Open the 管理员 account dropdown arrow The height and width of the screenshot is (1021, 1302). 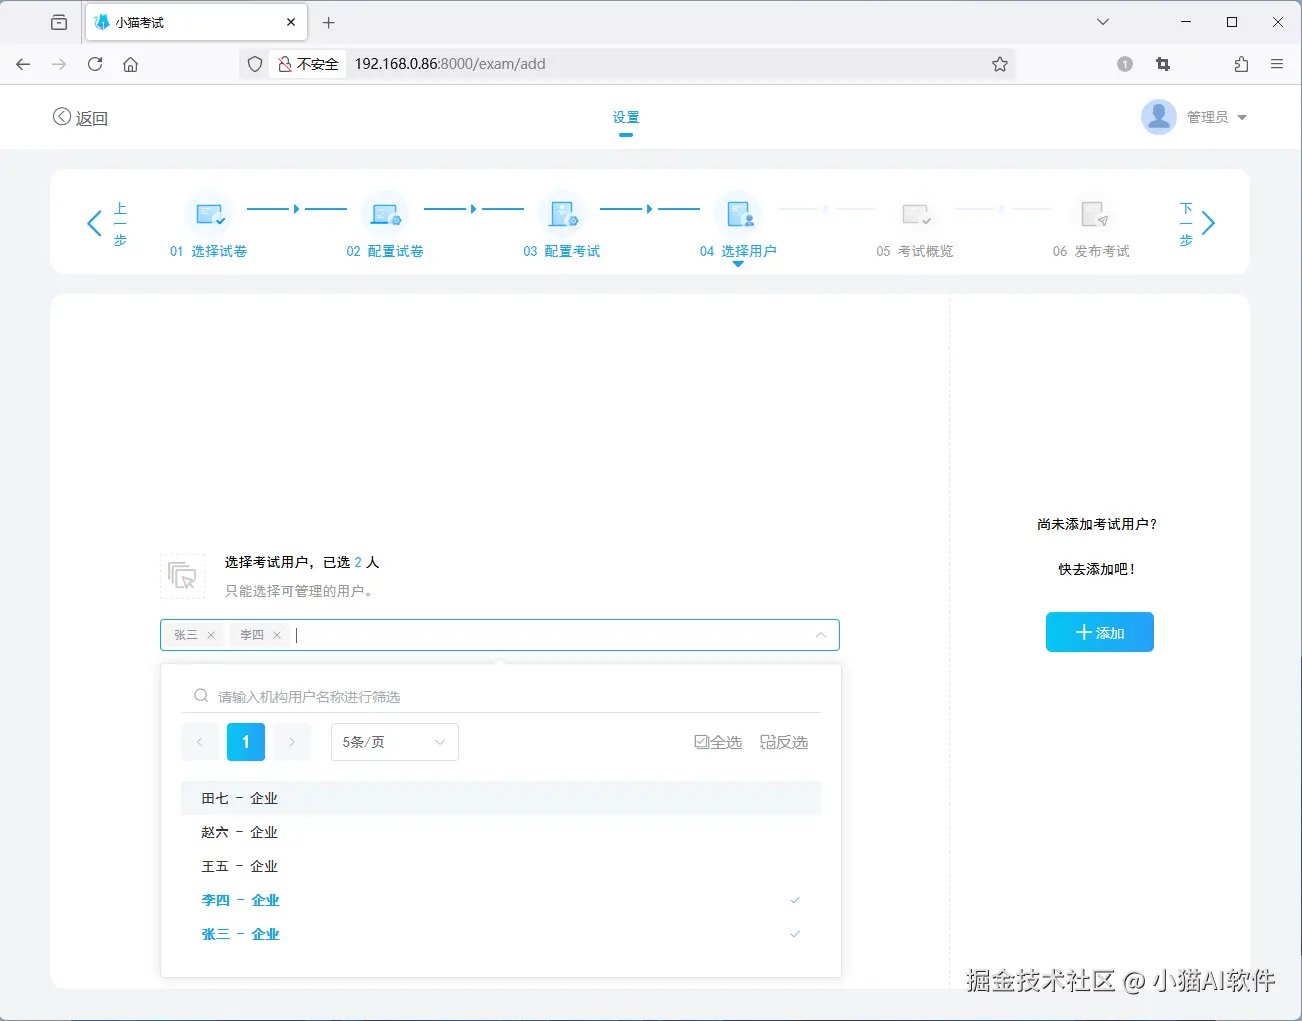pos(1242,116)
